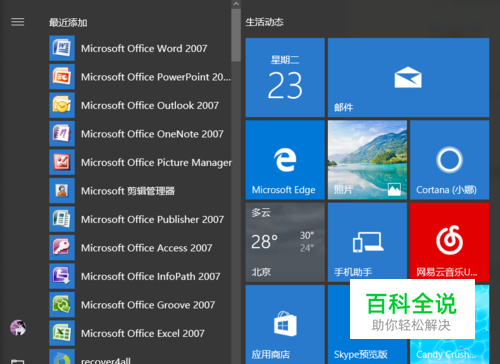Select Microsoft Office Publisher 2007 label
500x364 pixels.
(x=152, y=220)
